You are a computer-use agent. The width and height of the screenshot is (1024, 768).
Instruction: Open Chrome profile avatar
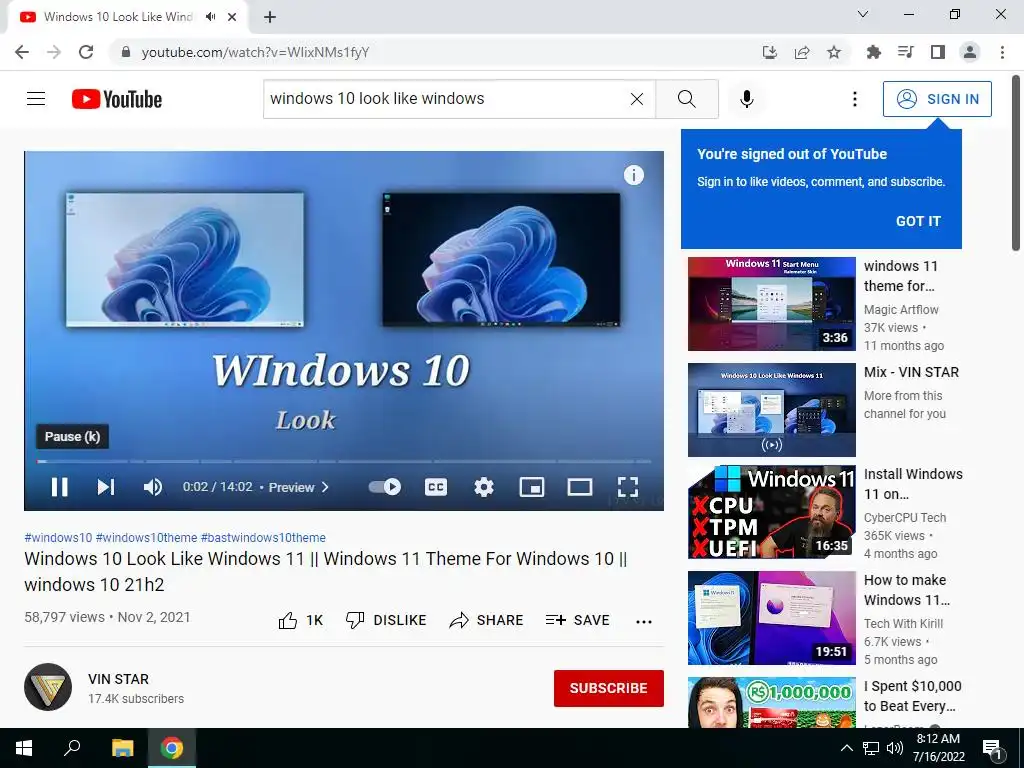coord(970,52)
